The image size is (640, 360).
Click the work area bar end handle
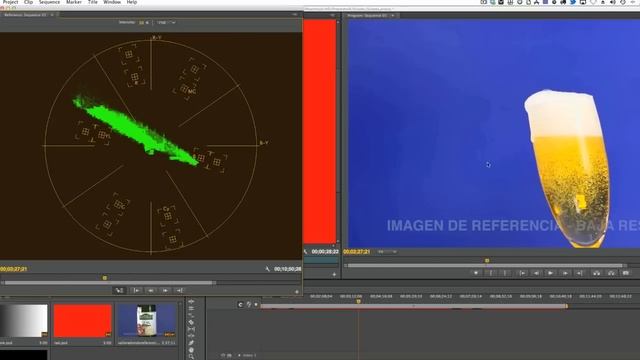(x=567, y=306)
